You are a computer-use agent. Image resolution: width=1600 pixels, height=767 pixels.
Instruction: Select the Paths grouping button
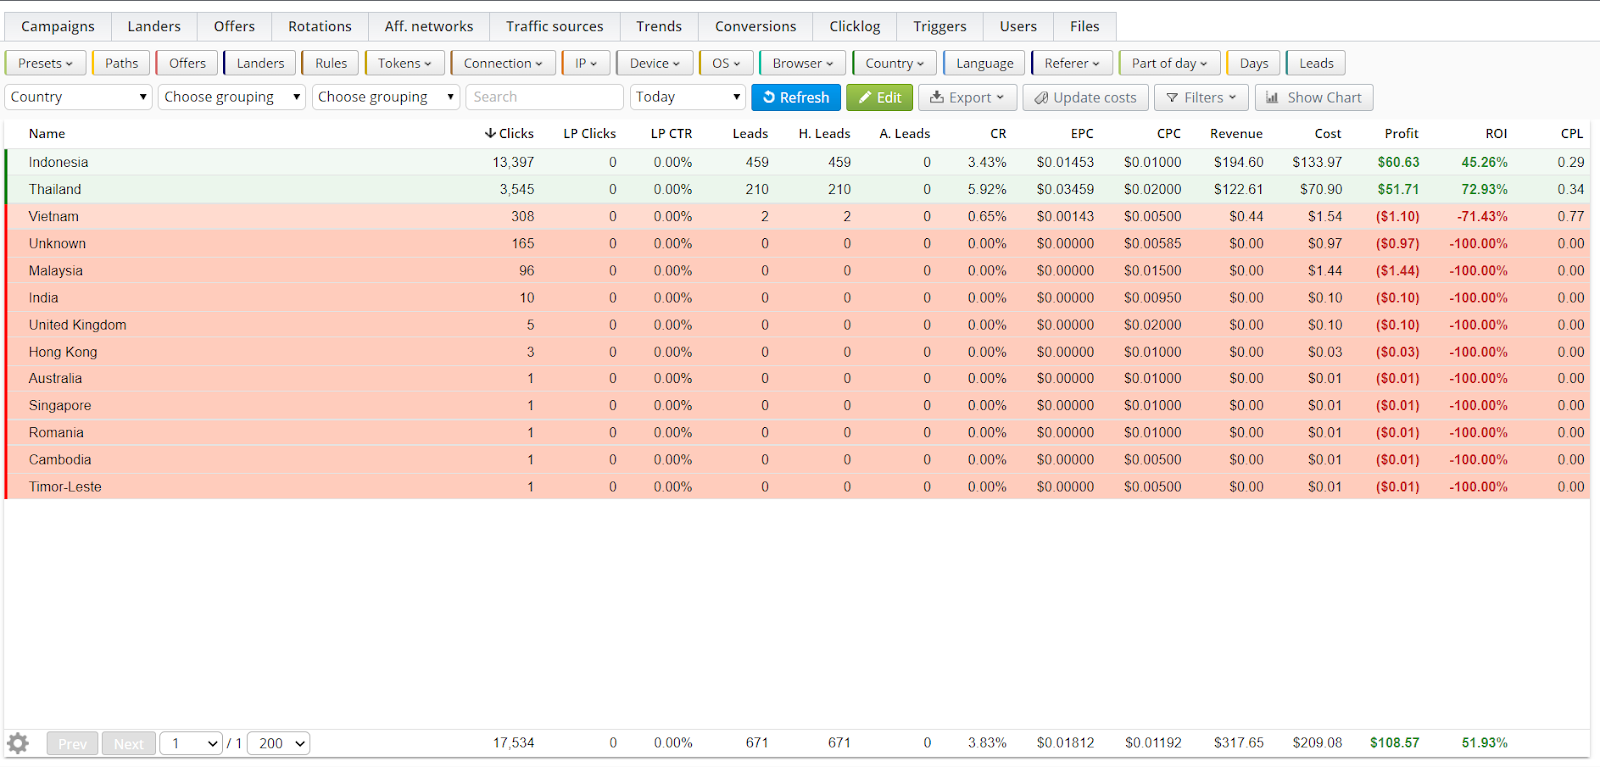pyautogui.click(x=122, y=63)
